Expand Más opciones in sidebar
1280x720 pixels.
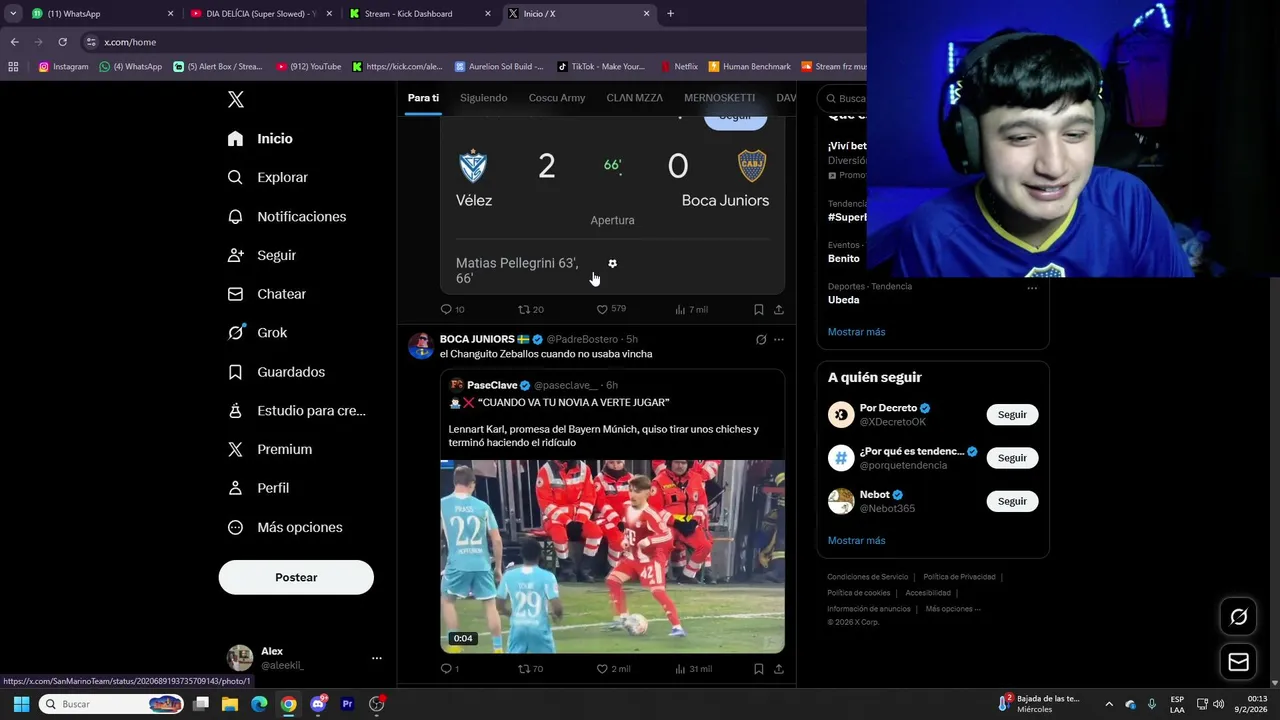click(x=285, y=527)
